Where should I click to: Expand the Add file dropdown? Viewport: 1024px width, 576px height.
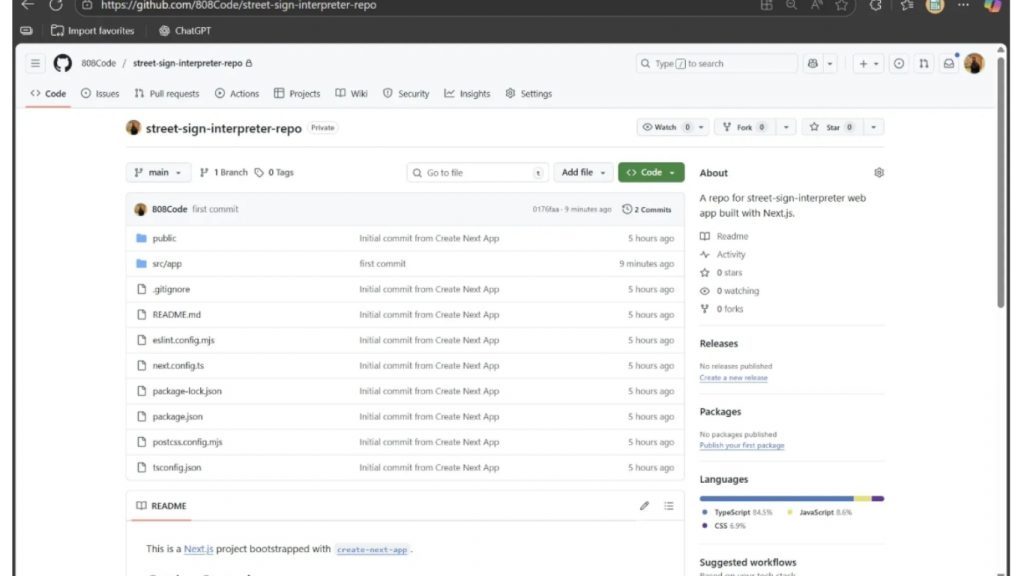click(x=583, y=172)
